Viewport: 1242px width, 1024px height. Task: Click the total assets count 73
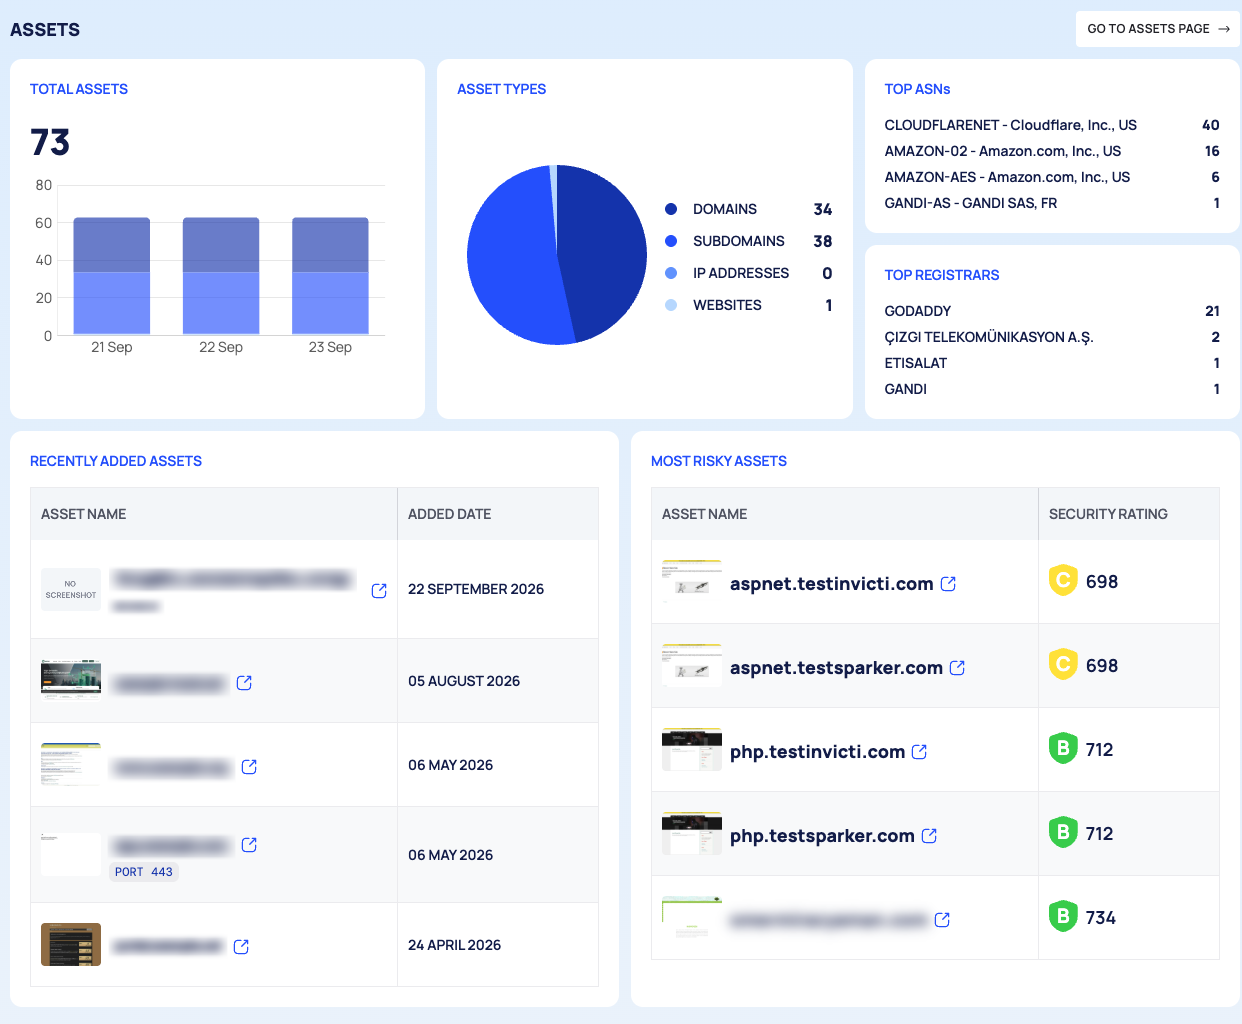click(x=50, y=142)
